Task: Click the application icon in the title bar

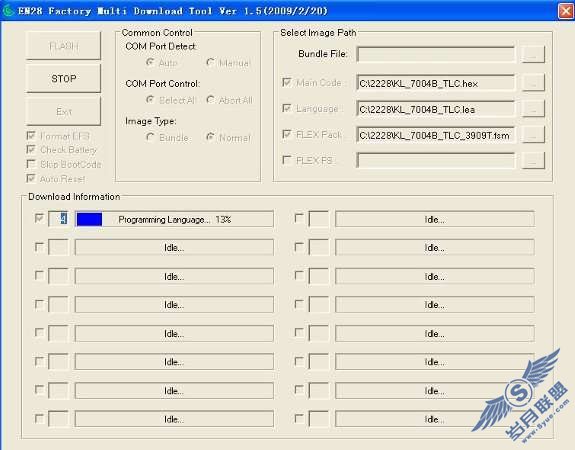Action: [8, 10]
